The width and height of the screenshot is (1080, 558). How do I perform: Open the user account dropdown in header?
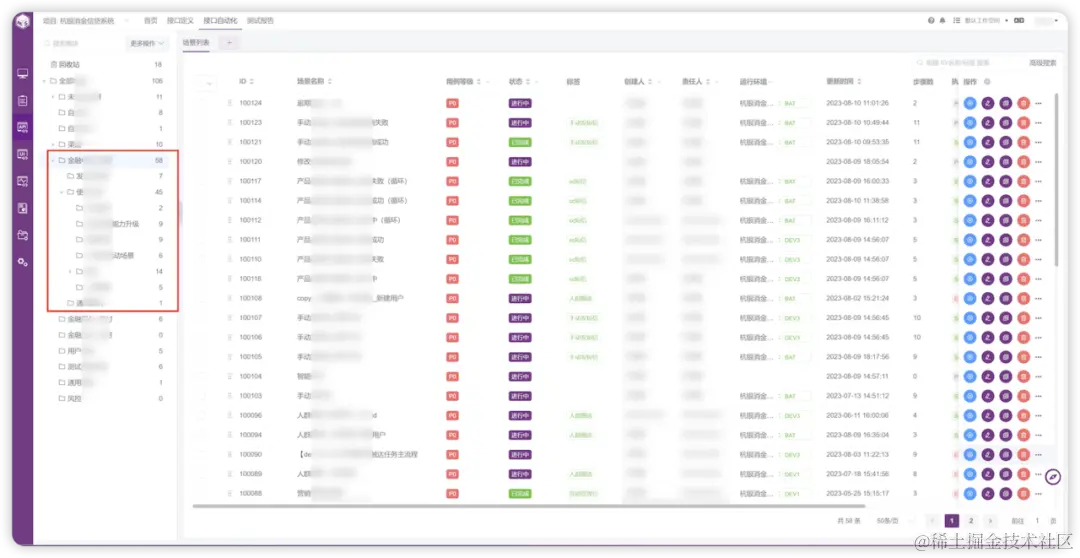[1047, 21]
